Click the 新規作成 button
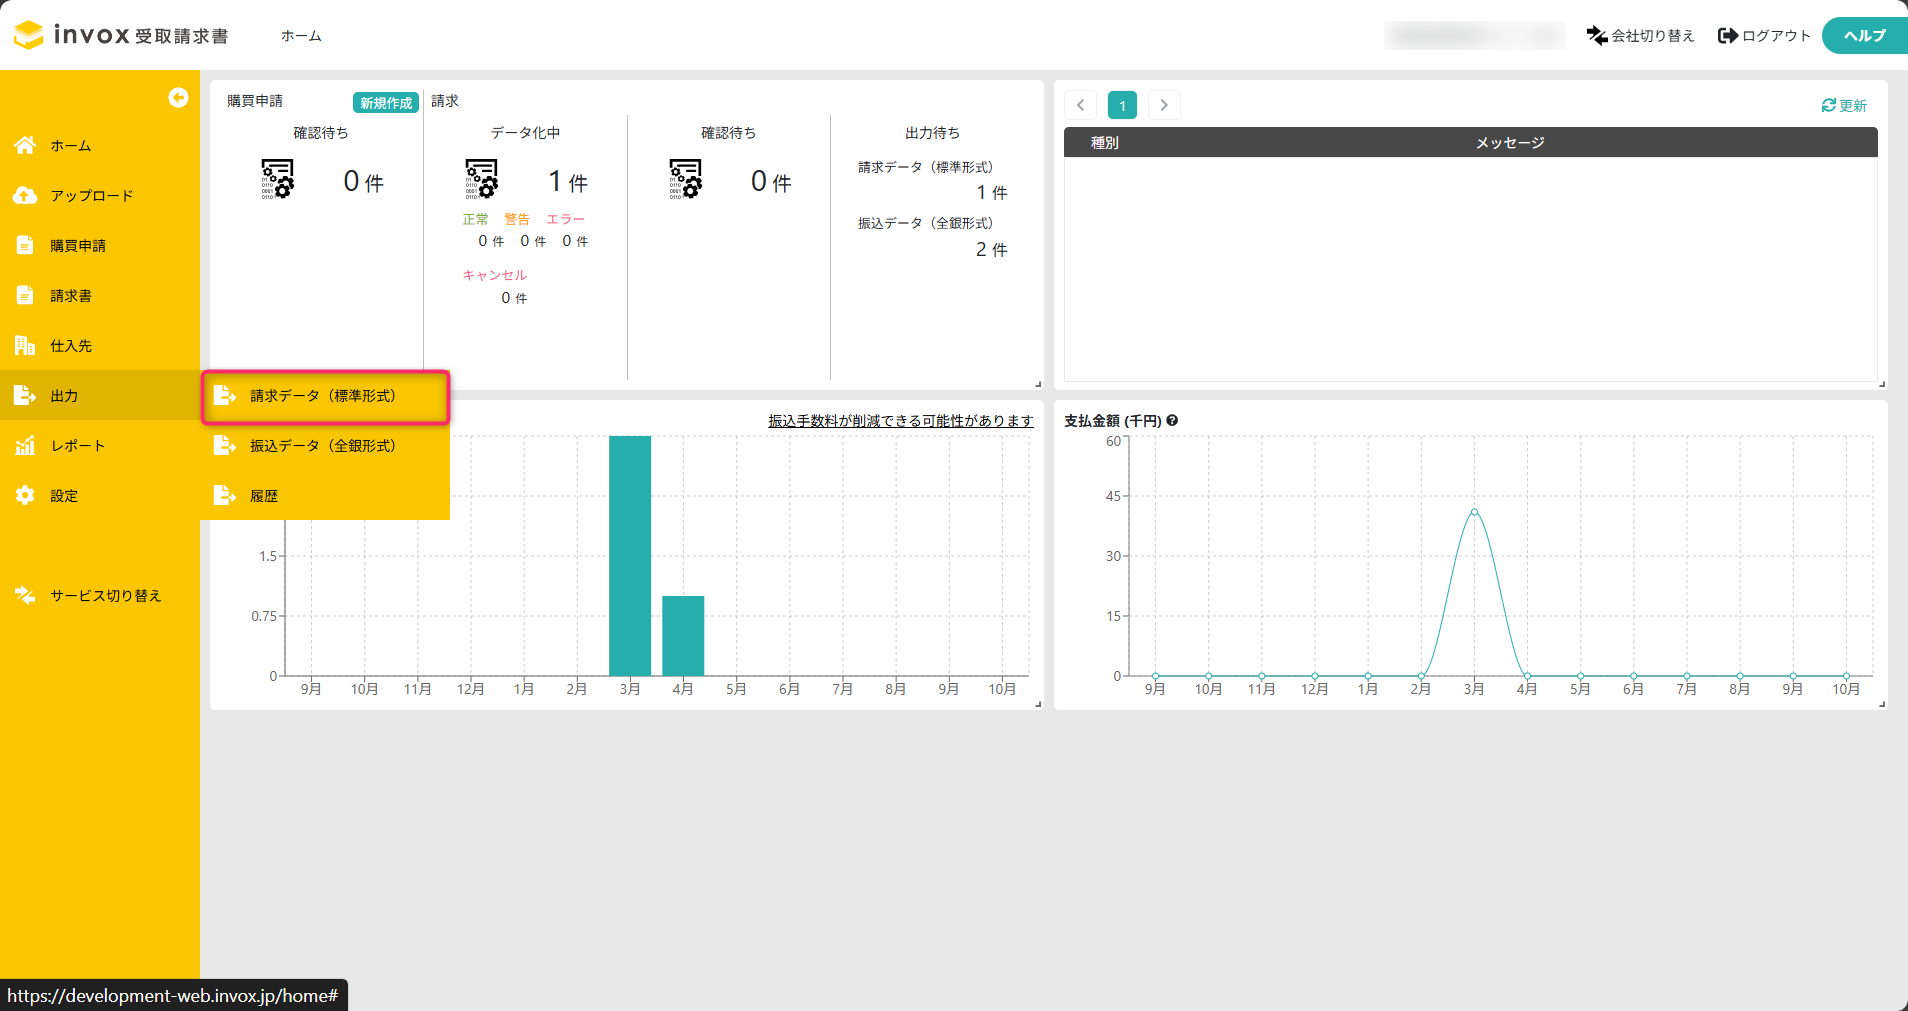This screenshot has height=1011, width=1908. [386, 103]
